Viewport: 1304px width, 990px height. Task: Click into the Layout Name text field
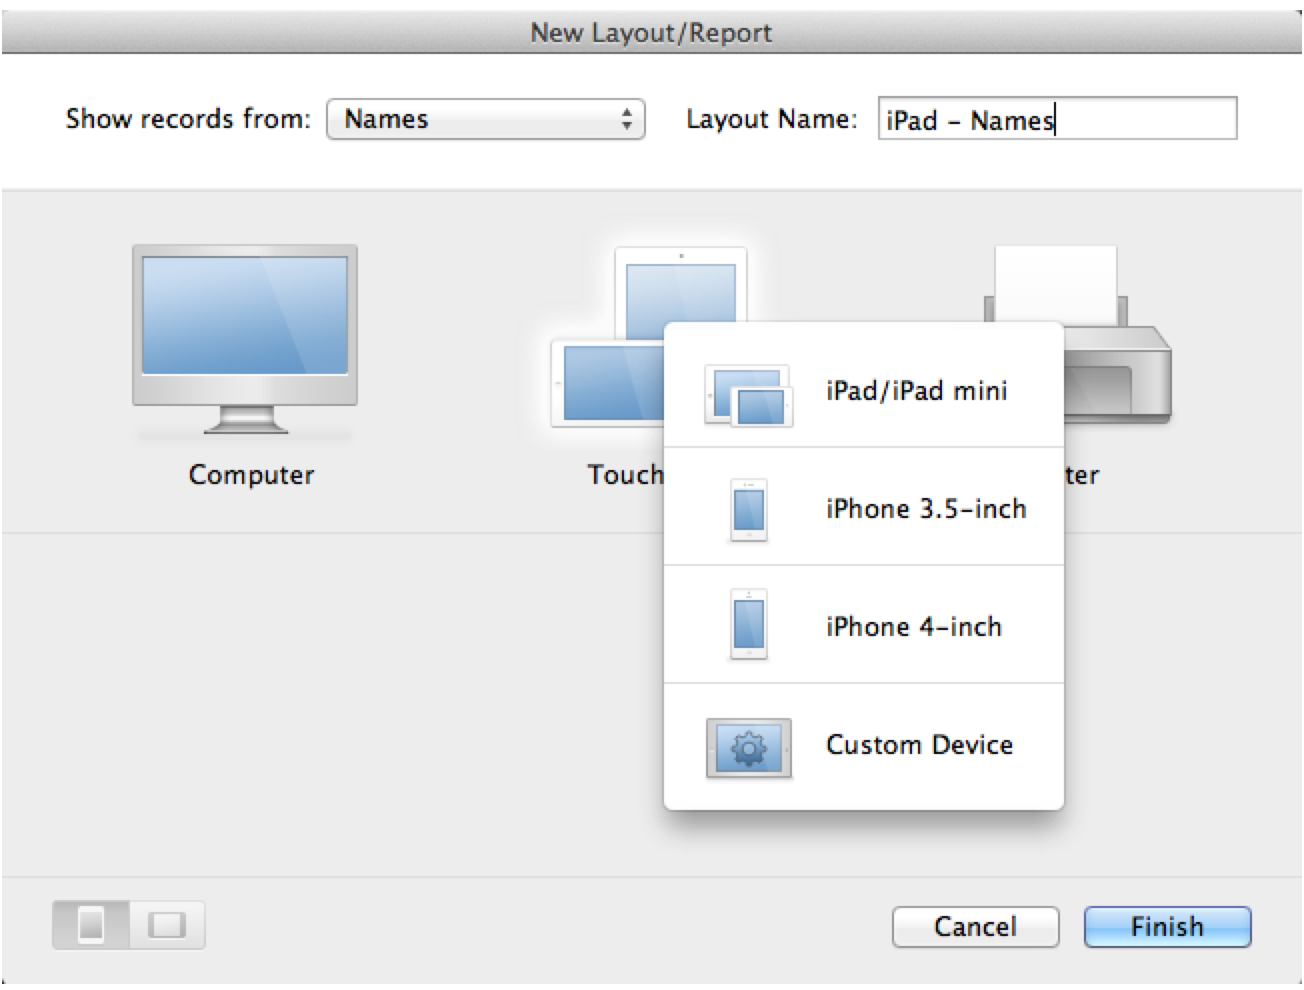point(1056,119)
